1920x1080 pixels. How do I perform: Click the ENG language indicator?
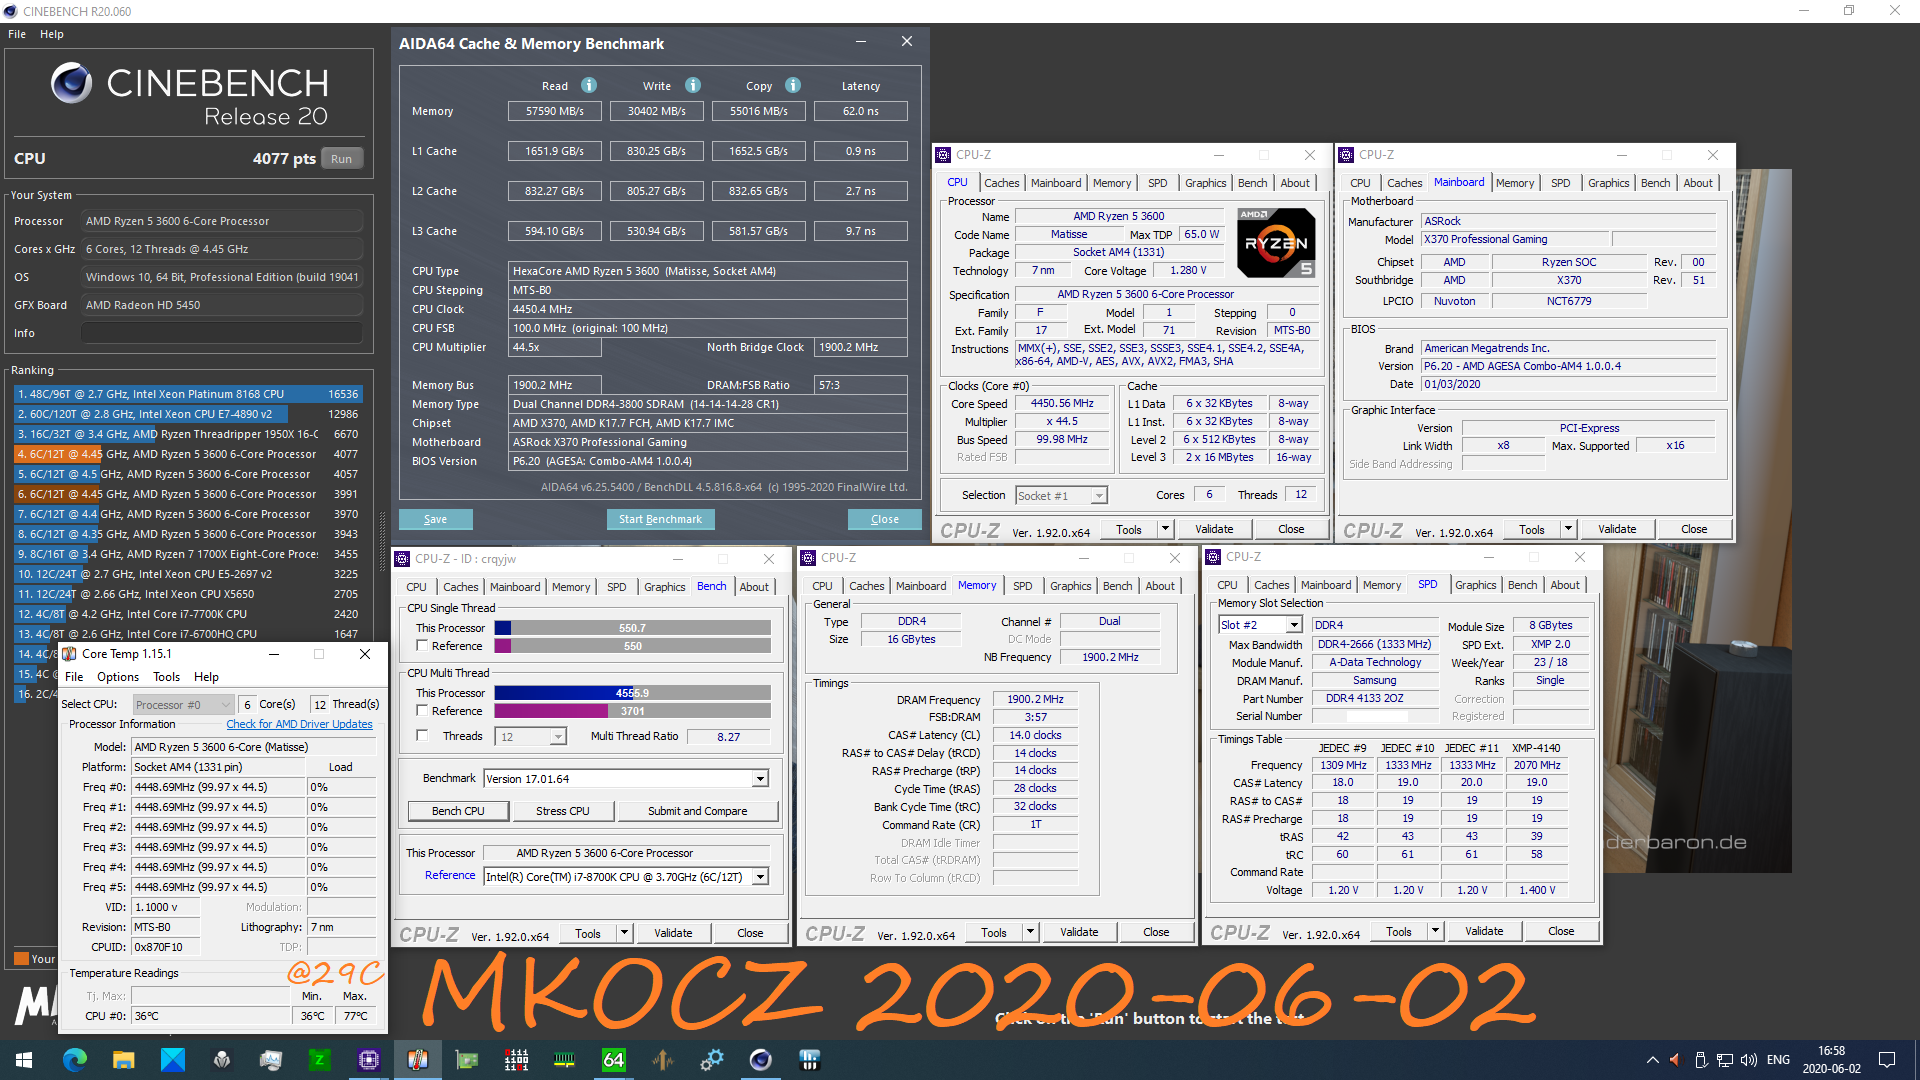pos(1778,1060)
